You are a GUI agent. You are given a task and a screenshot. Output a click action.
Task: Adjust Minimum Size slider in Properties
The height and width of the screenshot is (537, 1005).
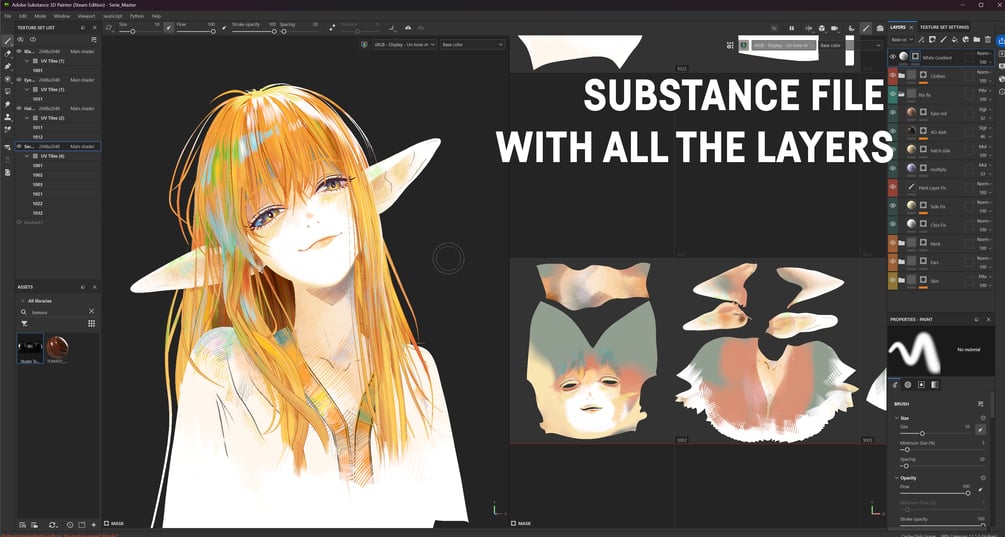942,449
